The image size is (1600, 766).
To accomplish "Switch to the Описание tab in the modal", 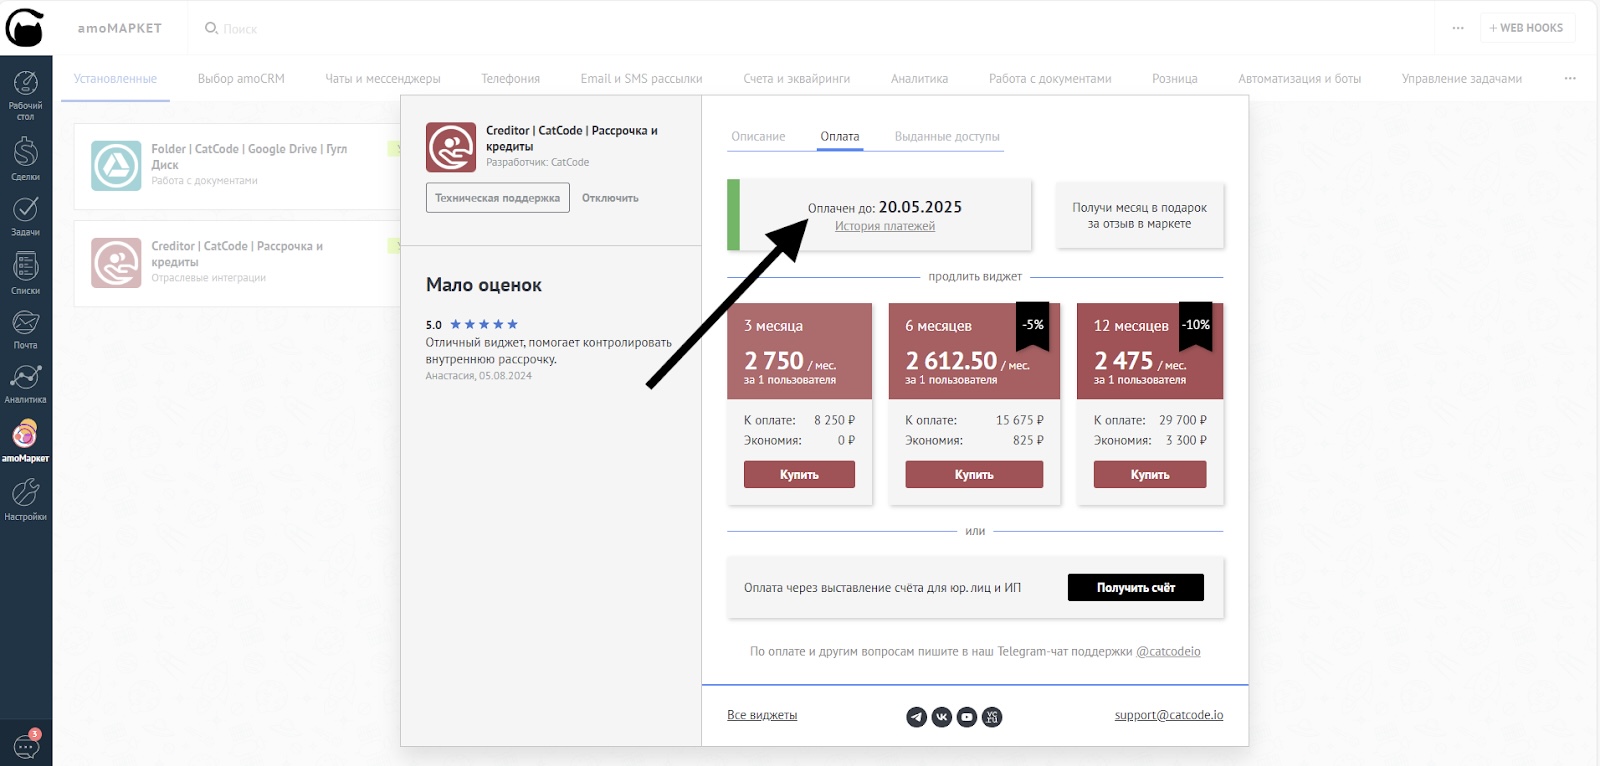I will click(758, 136).
